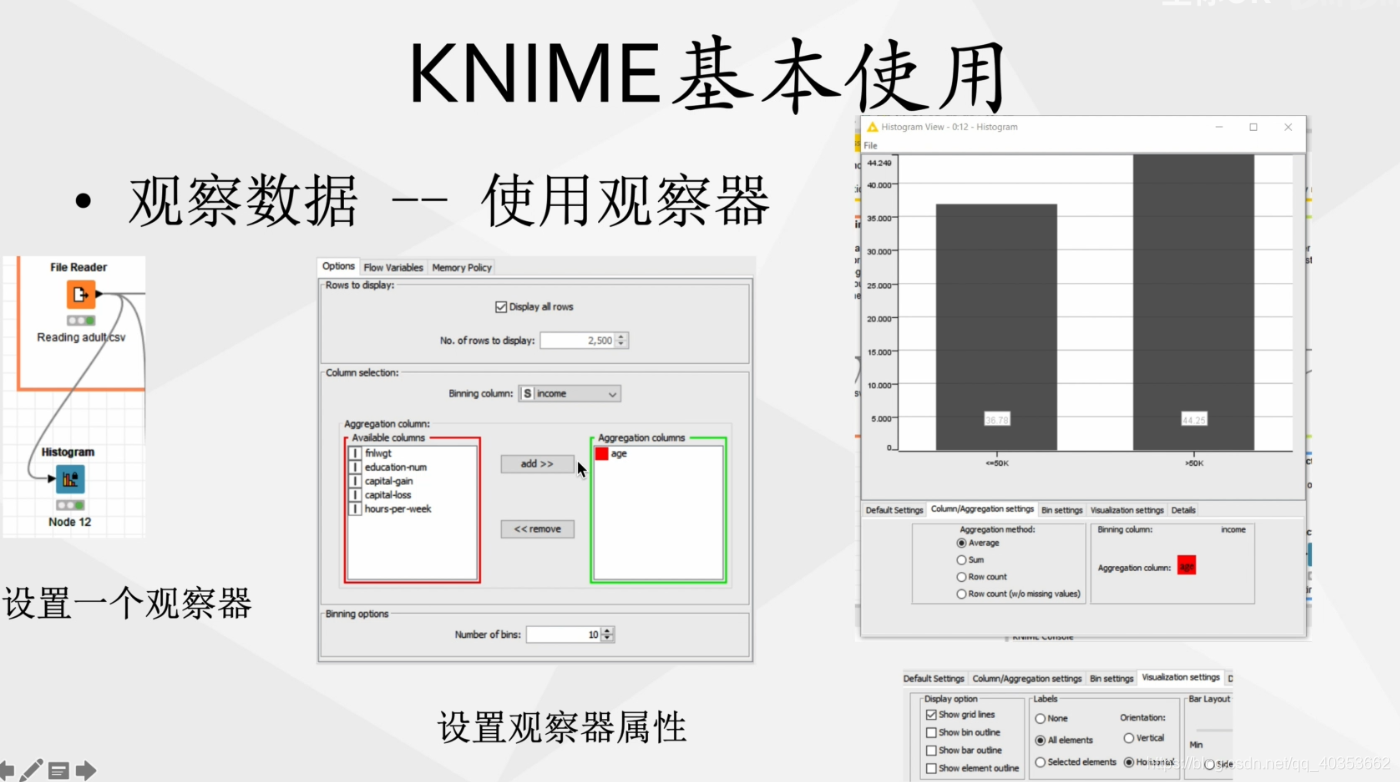Click the warning icon in Histogram View title
1400x782 pixels.
click(x=871, y=127)
